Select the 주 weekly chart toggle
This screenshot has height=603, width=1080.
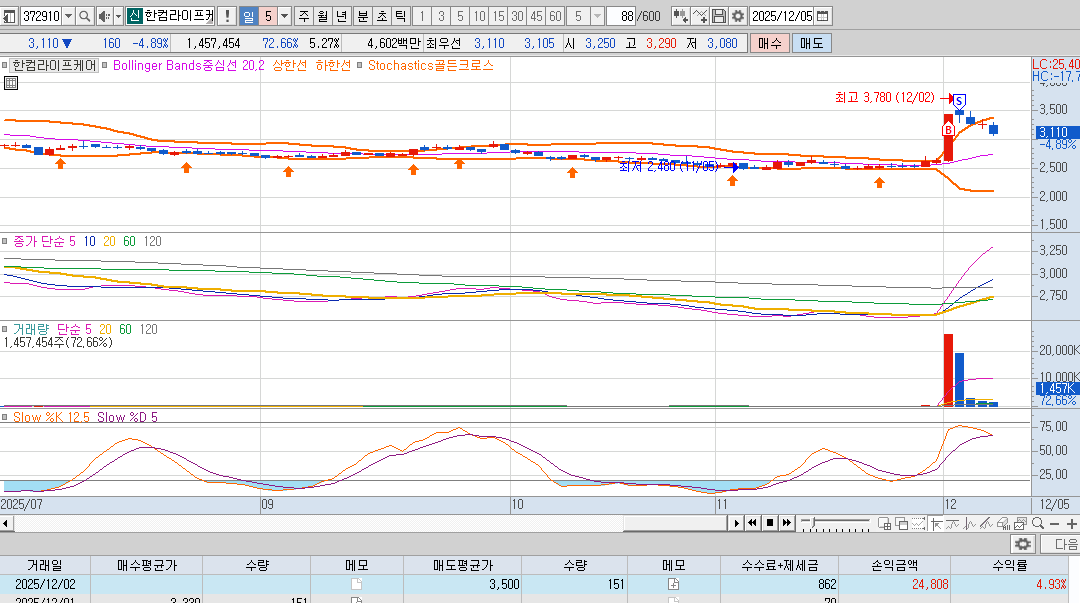(x=304, y=16)
